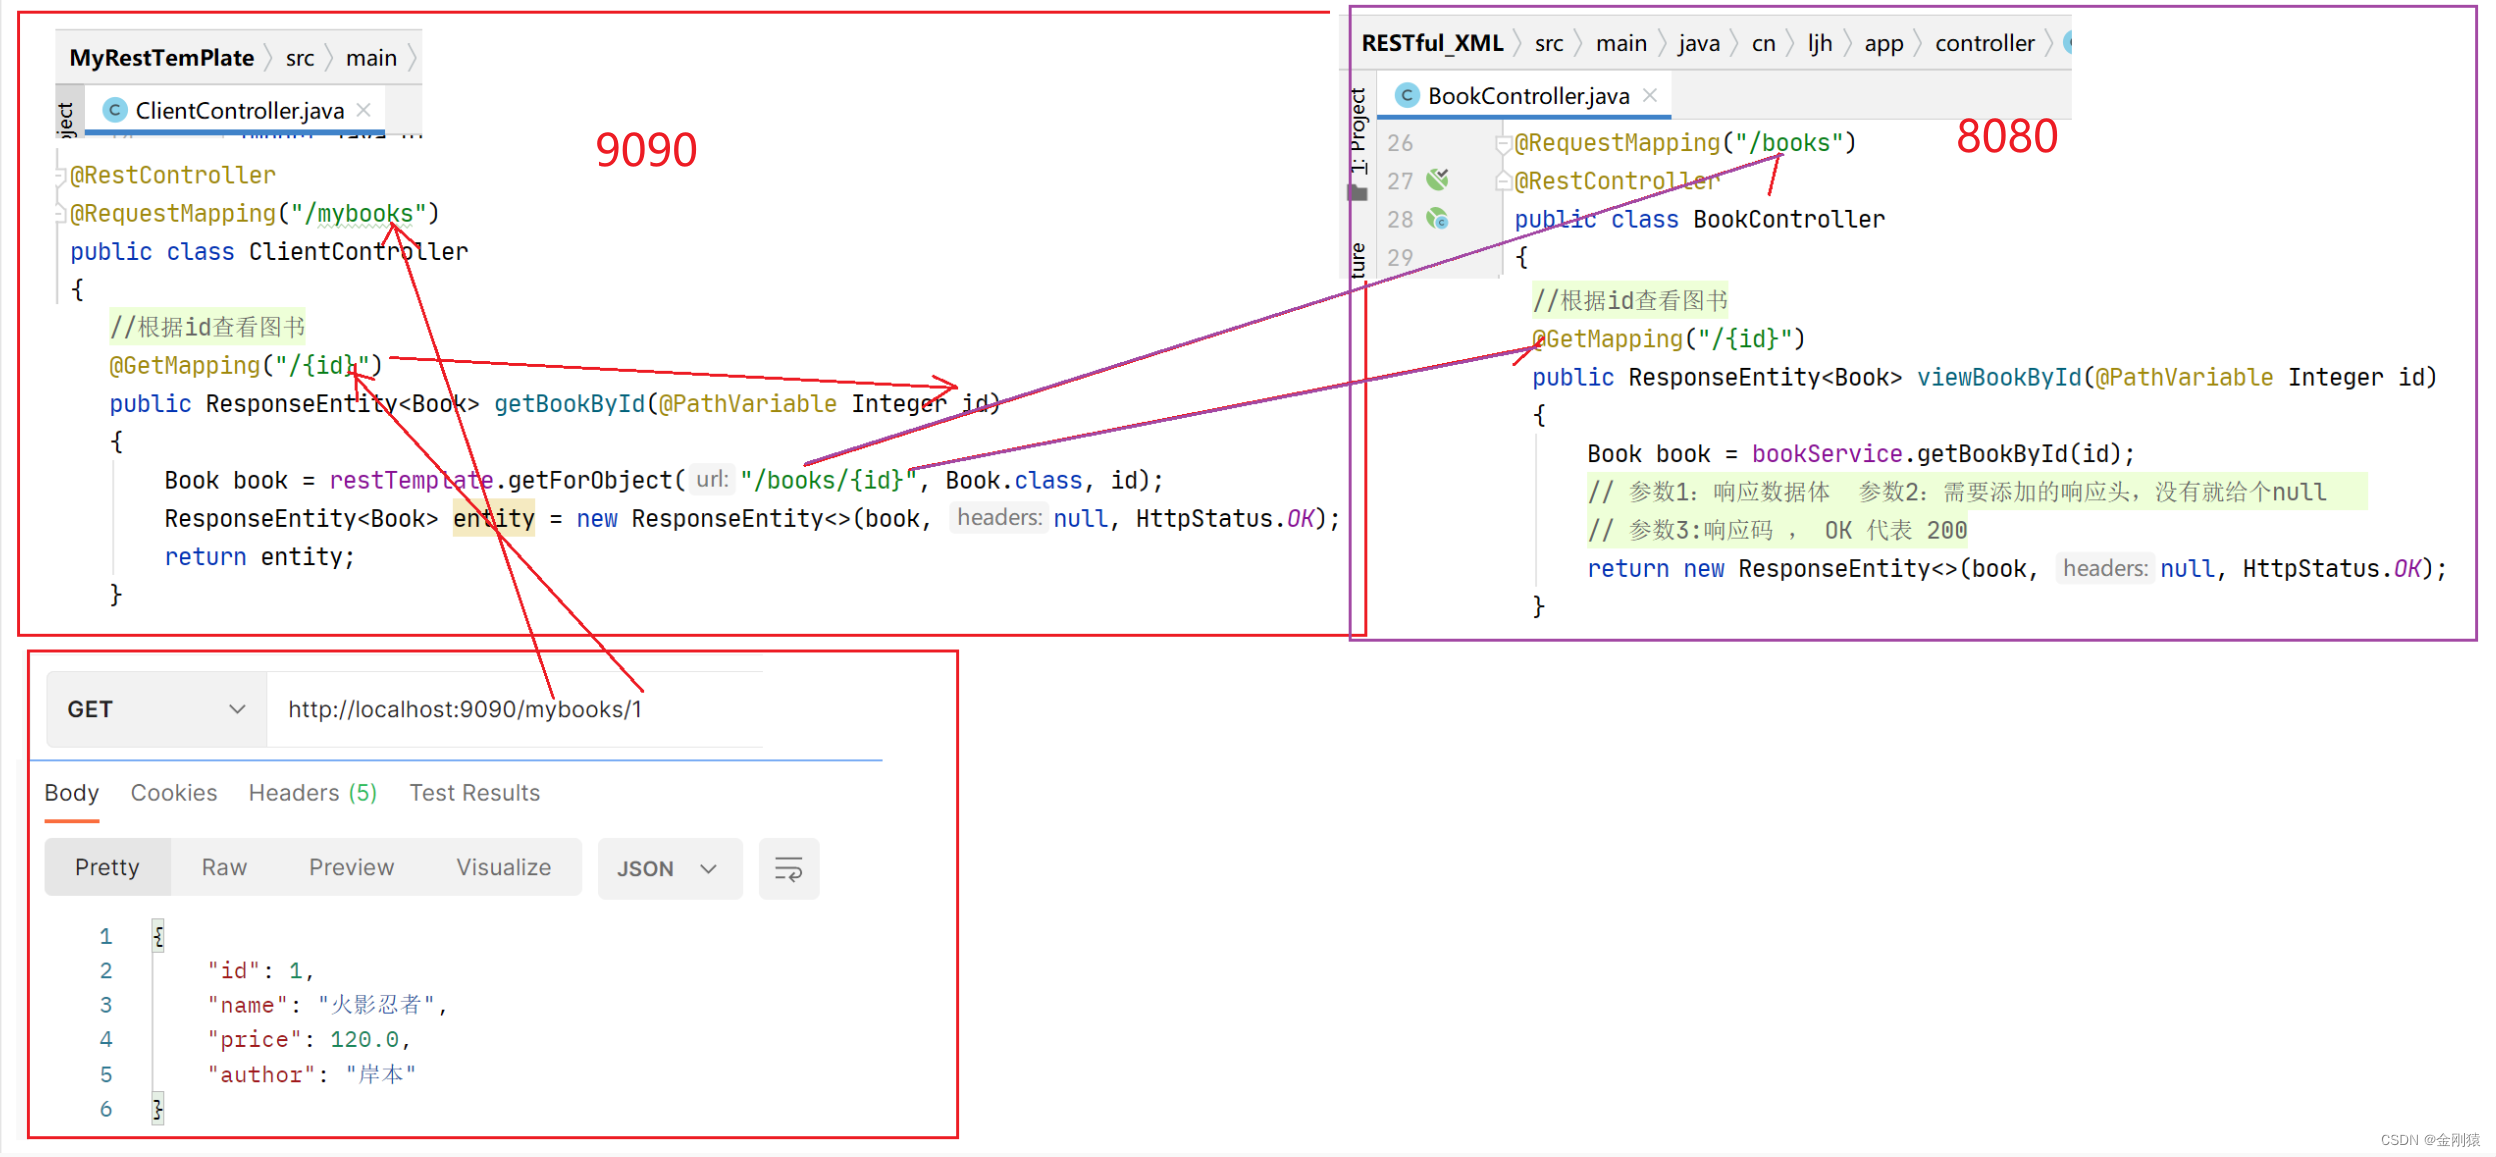Click line number 26 in gutter

coord(1400,143)
